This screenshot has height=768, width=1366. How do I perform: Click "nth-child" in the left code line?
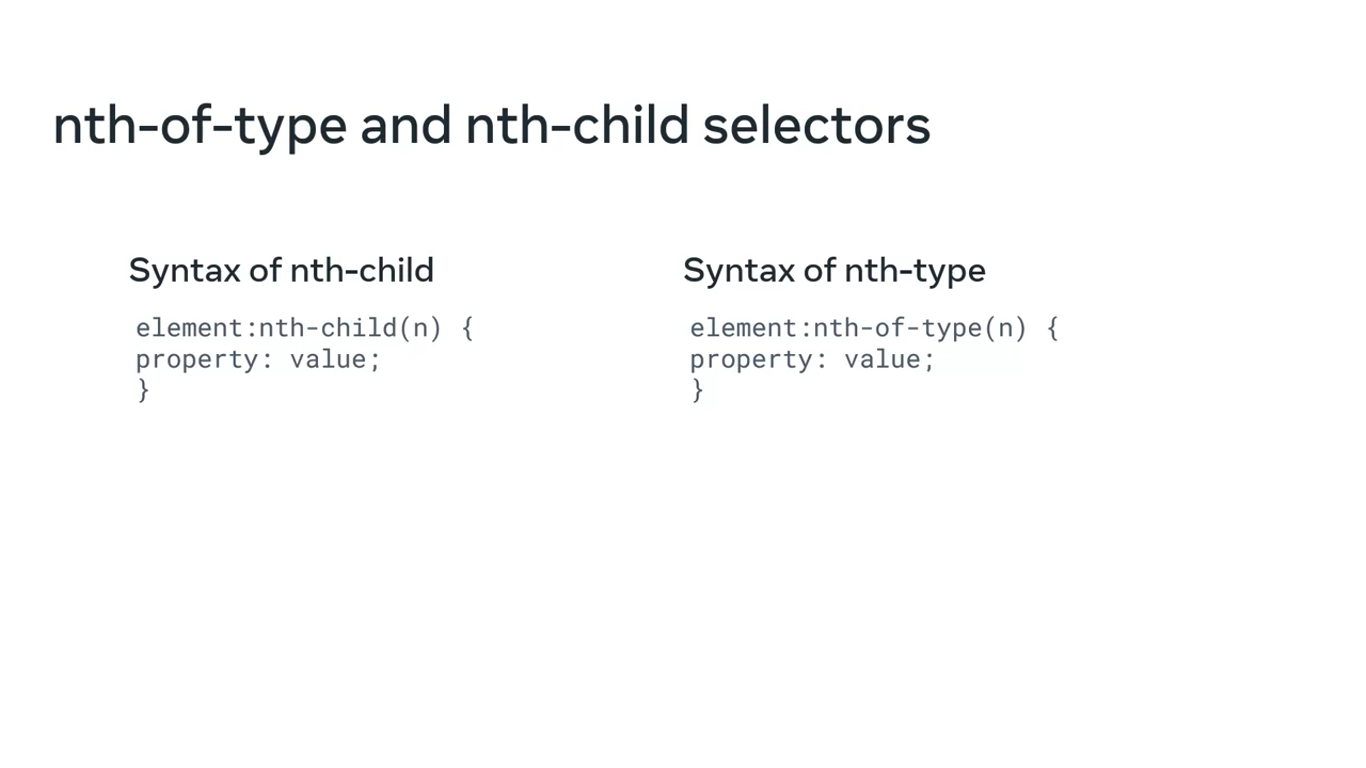pos(328,328)
